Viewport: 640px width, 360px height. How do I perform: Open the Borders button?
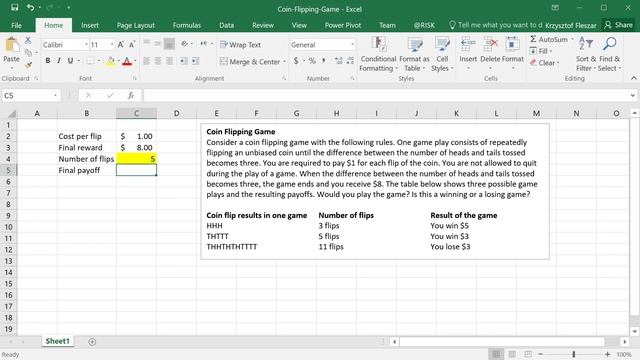coord(90,61)
